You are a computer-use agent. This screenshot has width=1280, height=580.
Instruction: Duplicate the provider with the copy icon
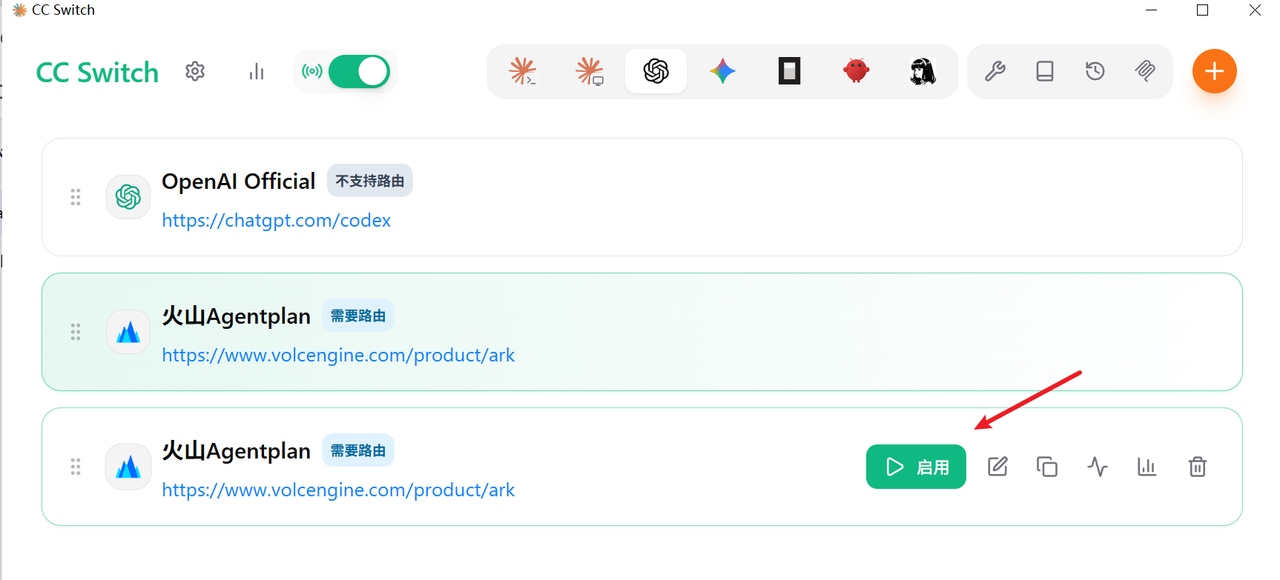pos(1047,466)
